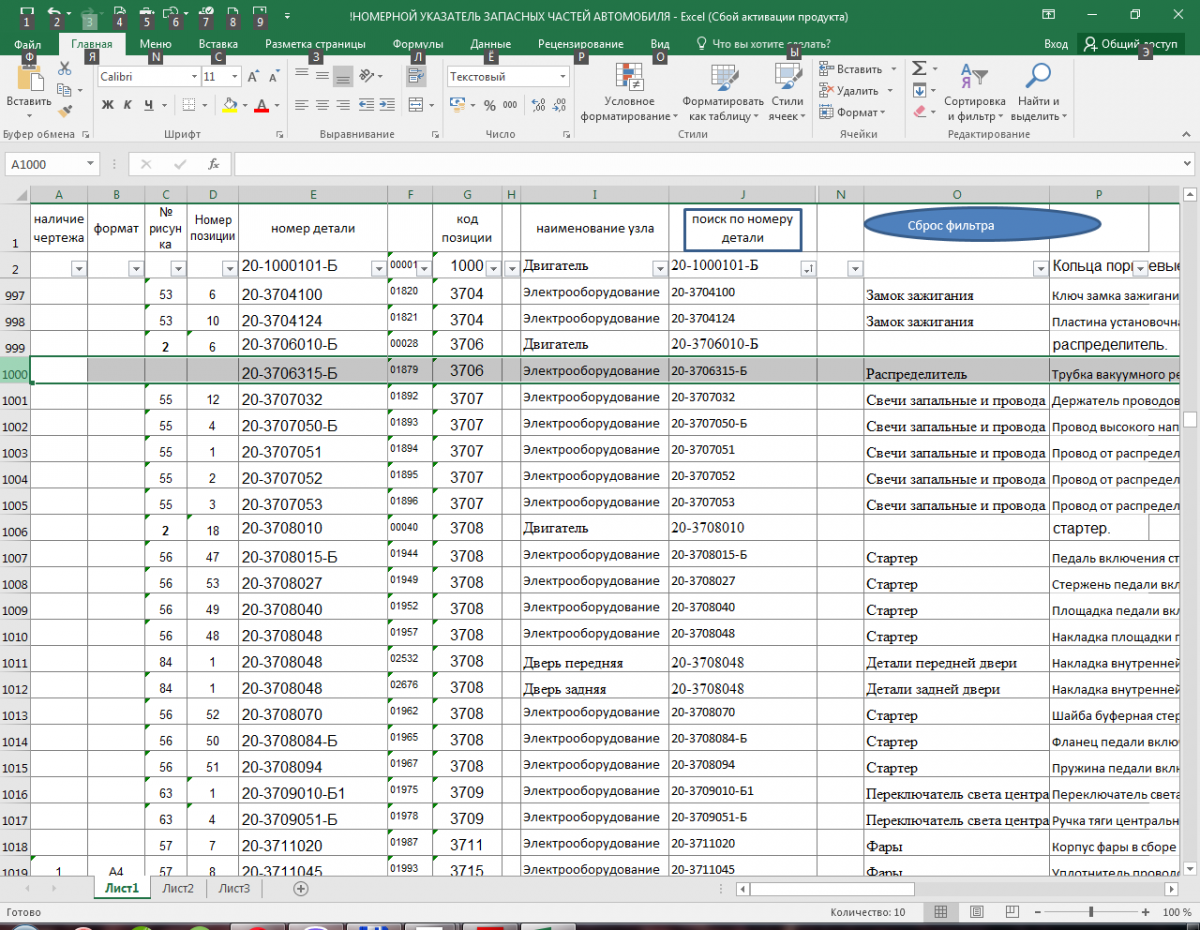Open Формат in the Ячейки group
This screenshot has height=930, width=1200.
point(850,113)
